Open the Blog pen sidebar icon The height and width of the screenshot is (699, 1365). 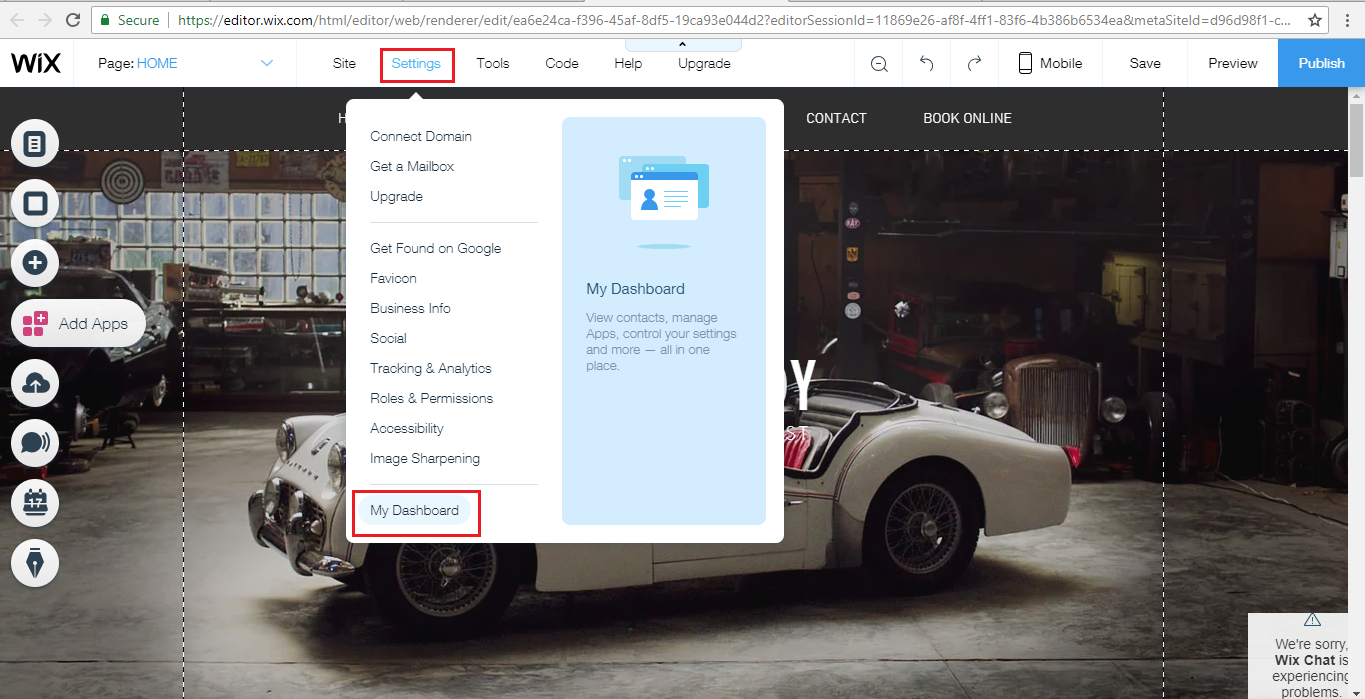point(35,563)
